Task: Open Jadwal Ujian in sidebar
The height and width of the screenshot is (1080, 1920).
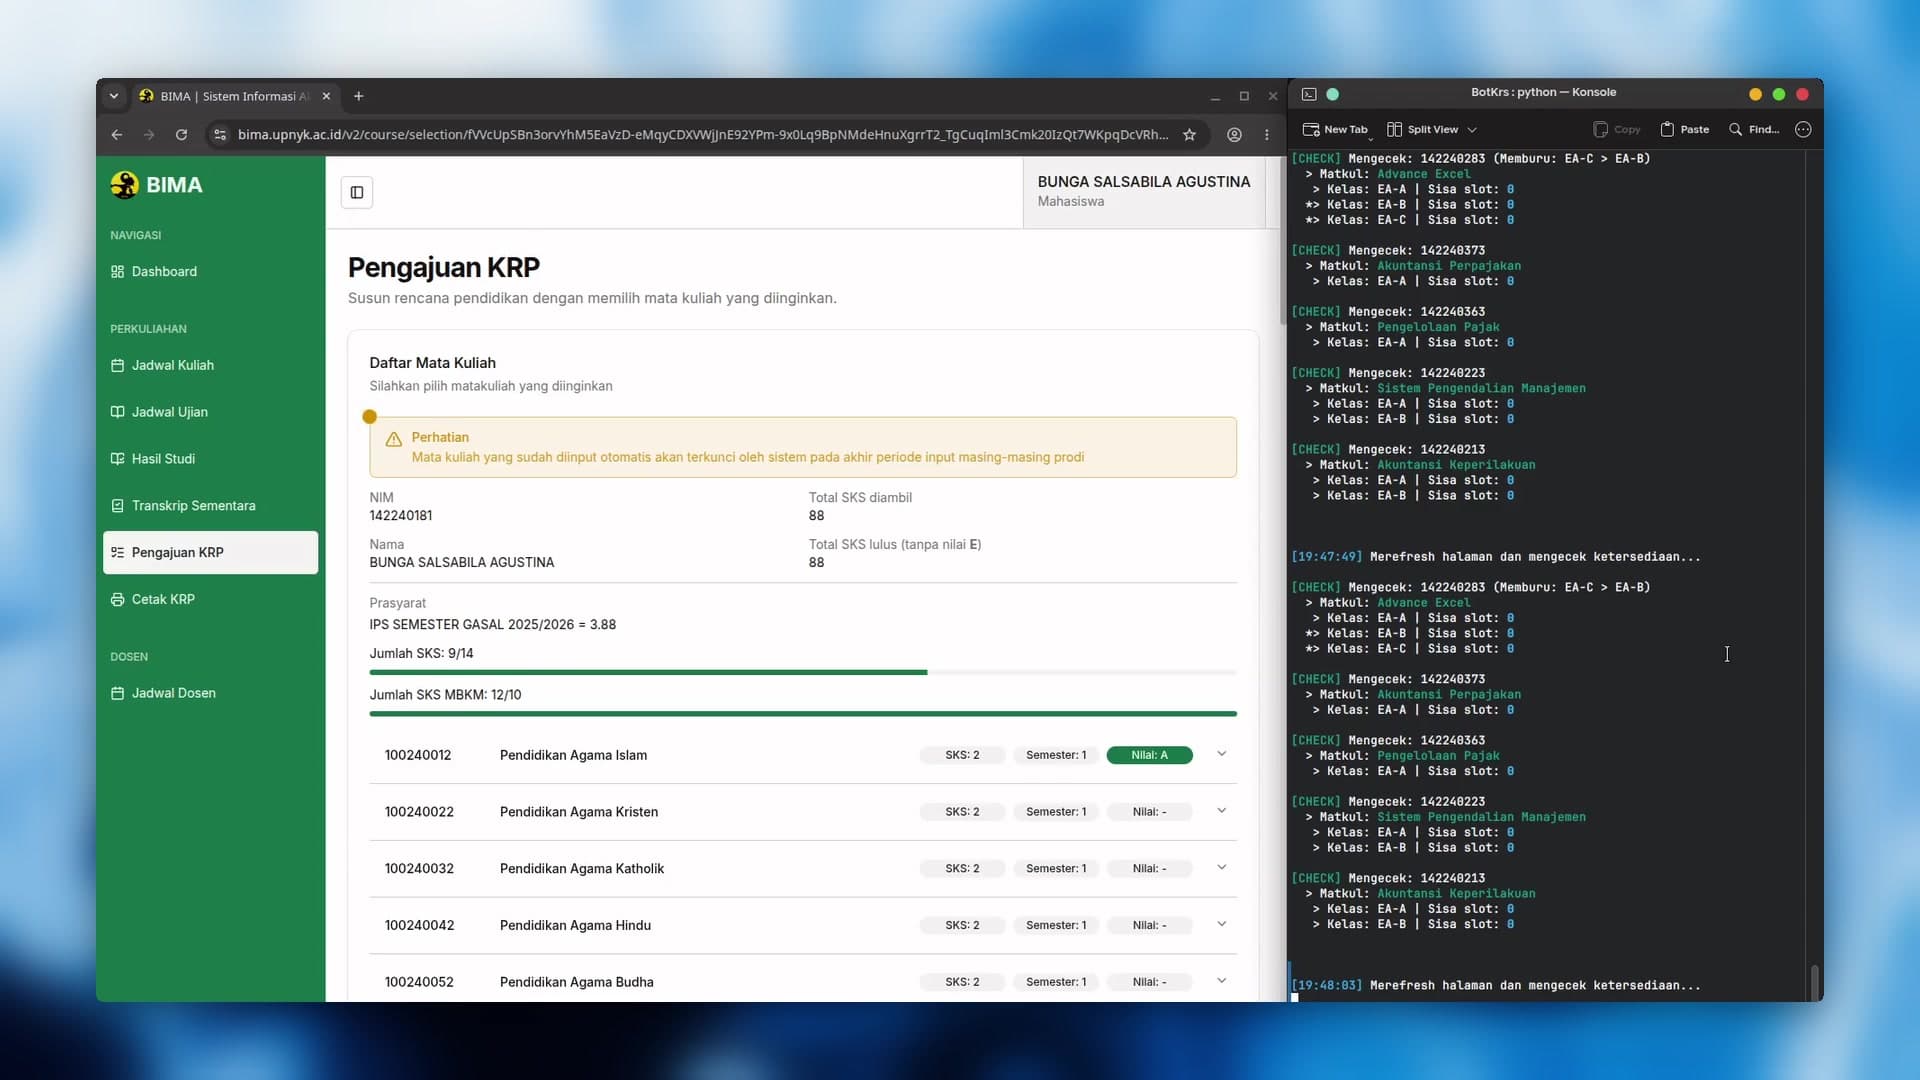Action: pyautogui.click(x=210, y=412)
